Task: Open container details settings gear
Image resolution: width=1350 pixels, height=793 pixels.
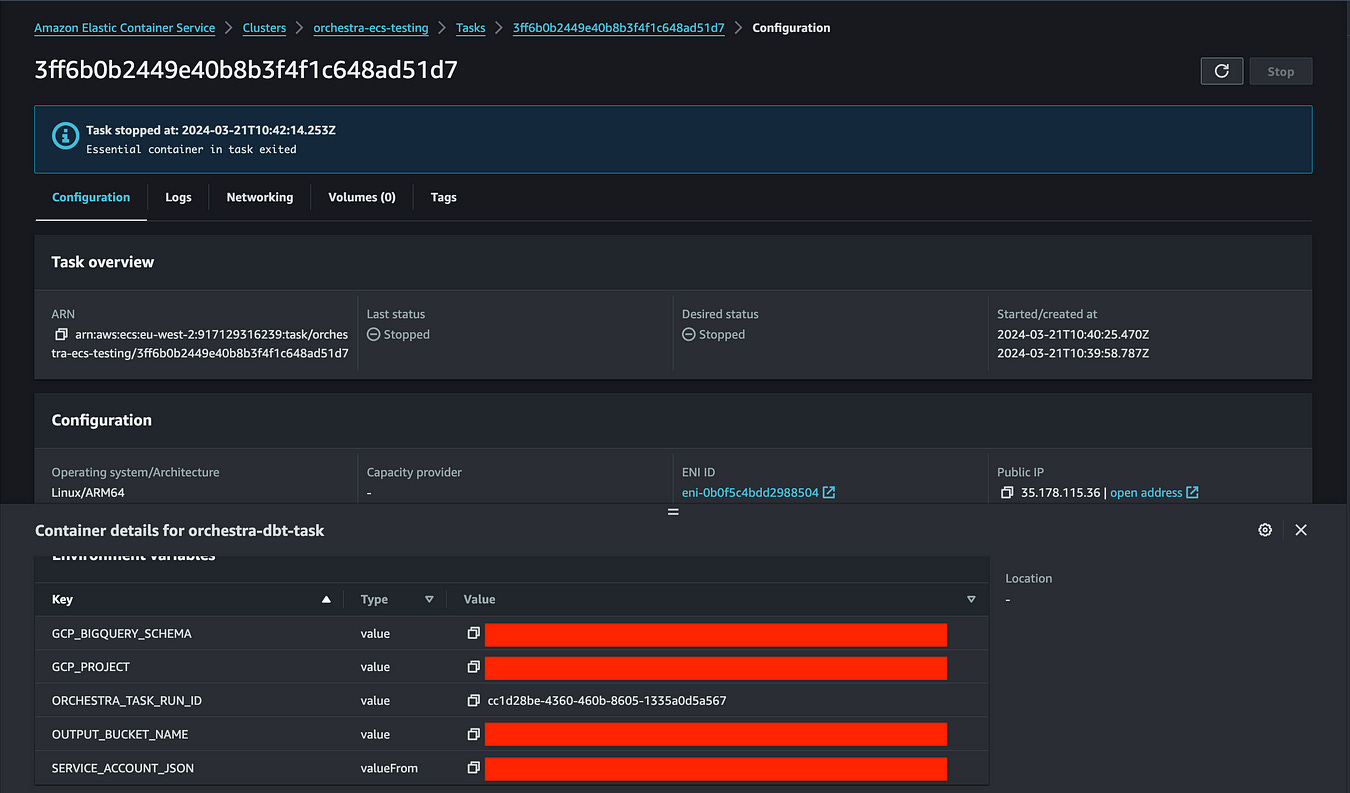Action: pyautogui.click(x=1265, y=530)
